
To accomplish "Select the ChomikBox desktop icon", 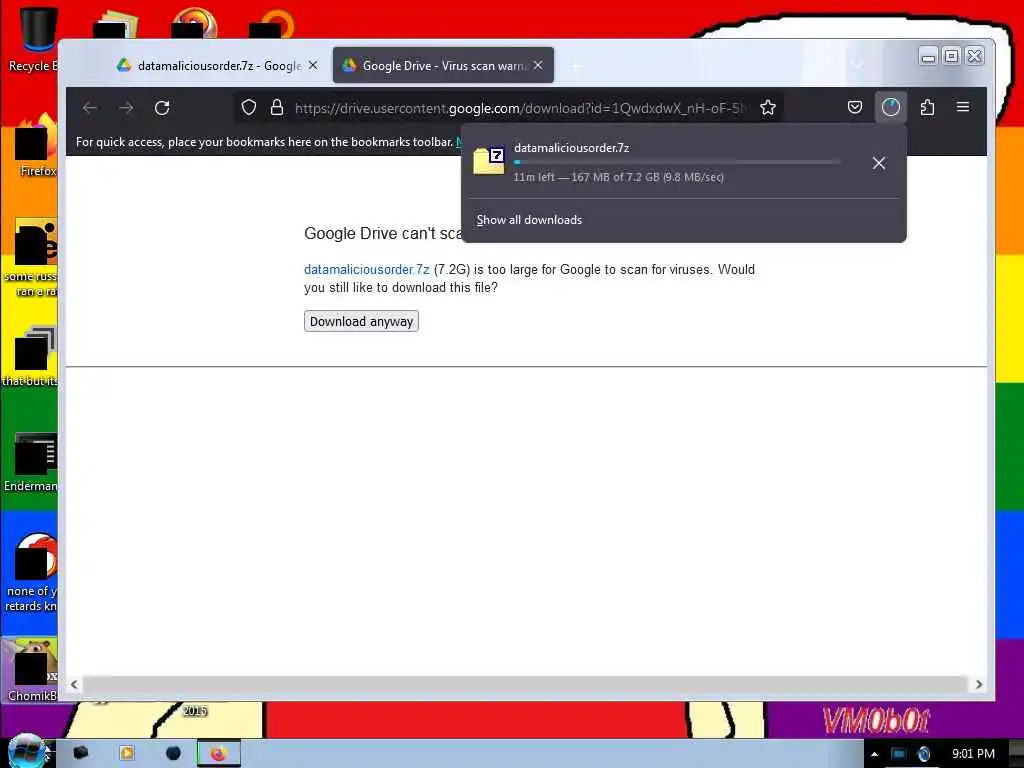I will click(x=31, y=671).
